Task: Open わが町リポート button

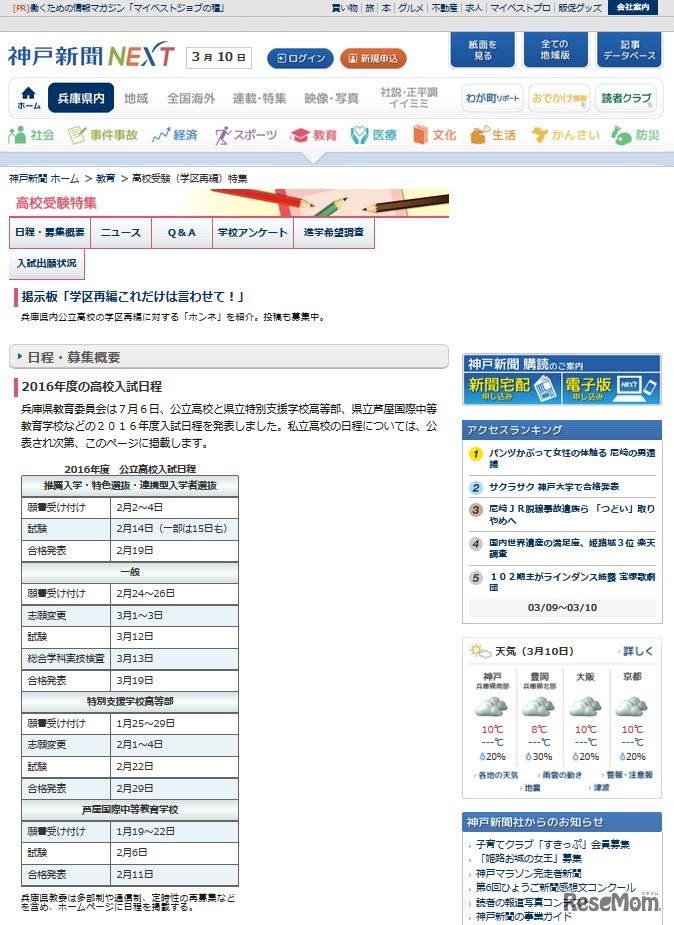Action: [x=492, y=98]
